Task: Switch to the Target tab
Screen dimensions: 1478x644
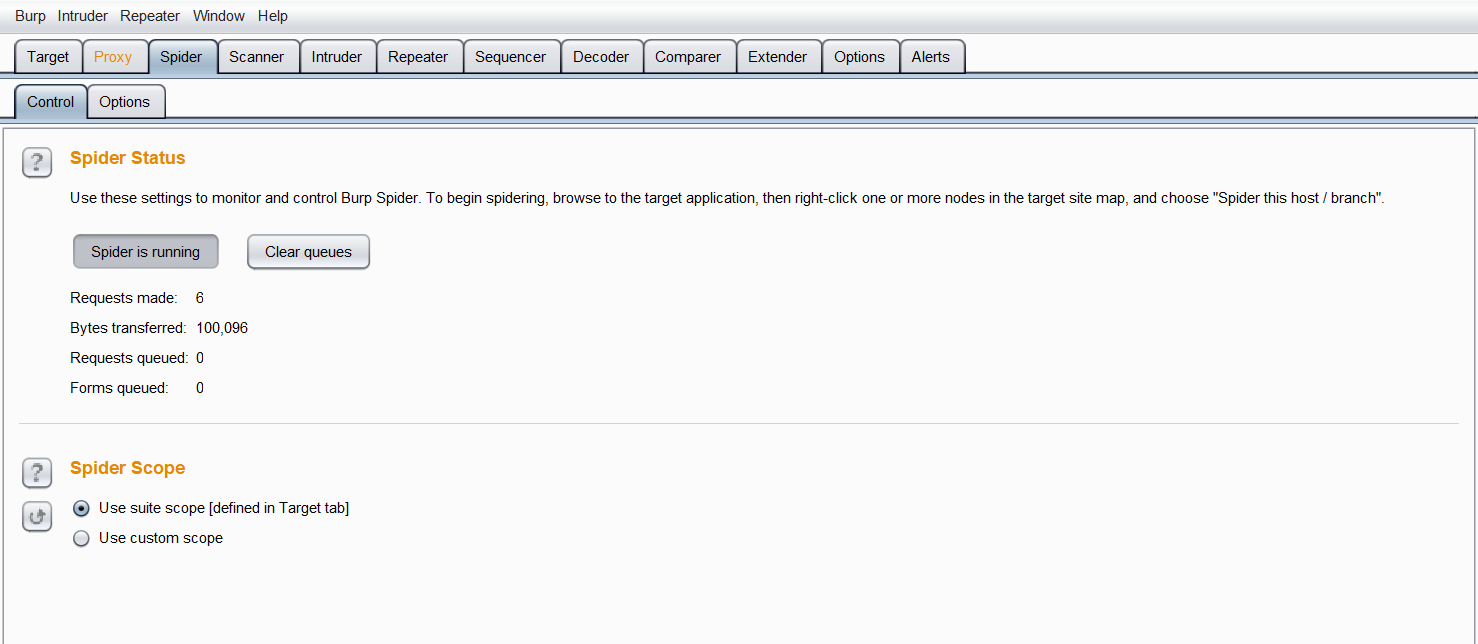Action: 48,57
